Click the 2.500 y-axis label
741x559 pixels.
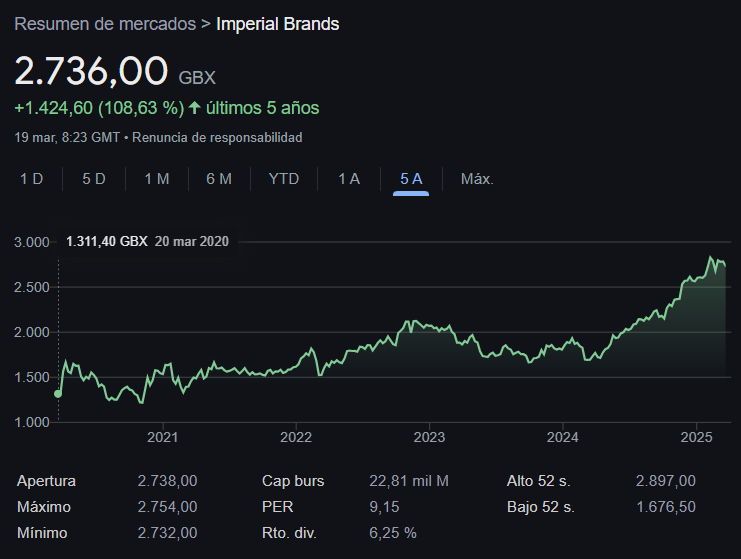click(x=32, y=287)
